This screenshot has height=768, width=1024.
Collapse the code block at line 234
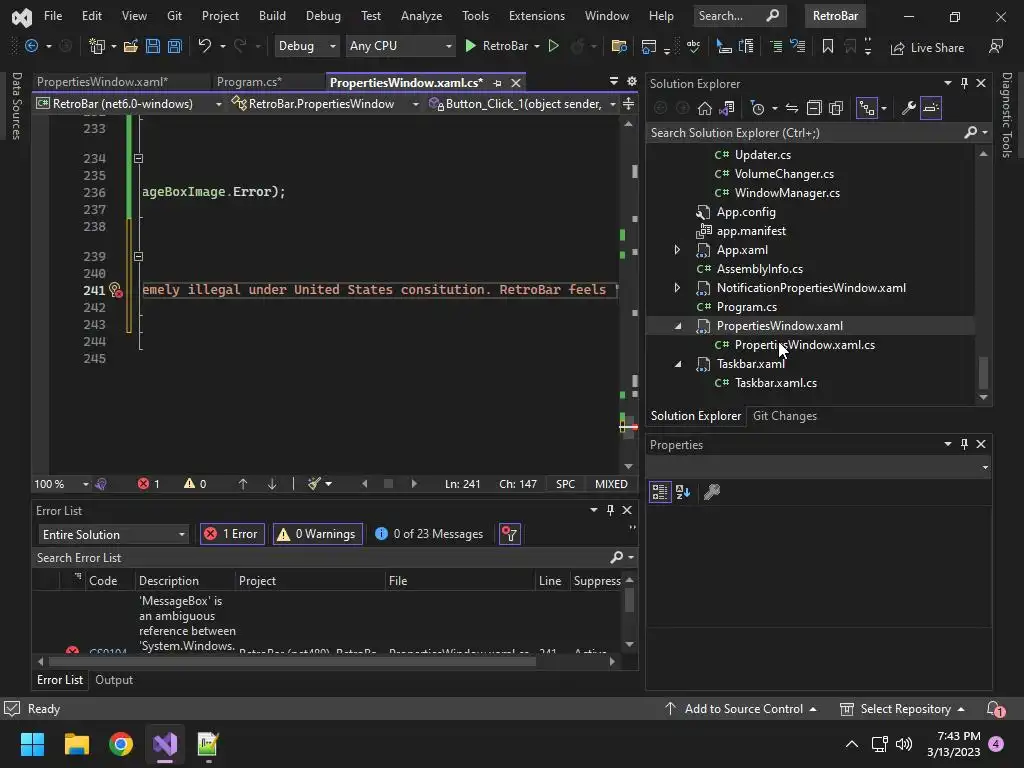tap(138, 158)
